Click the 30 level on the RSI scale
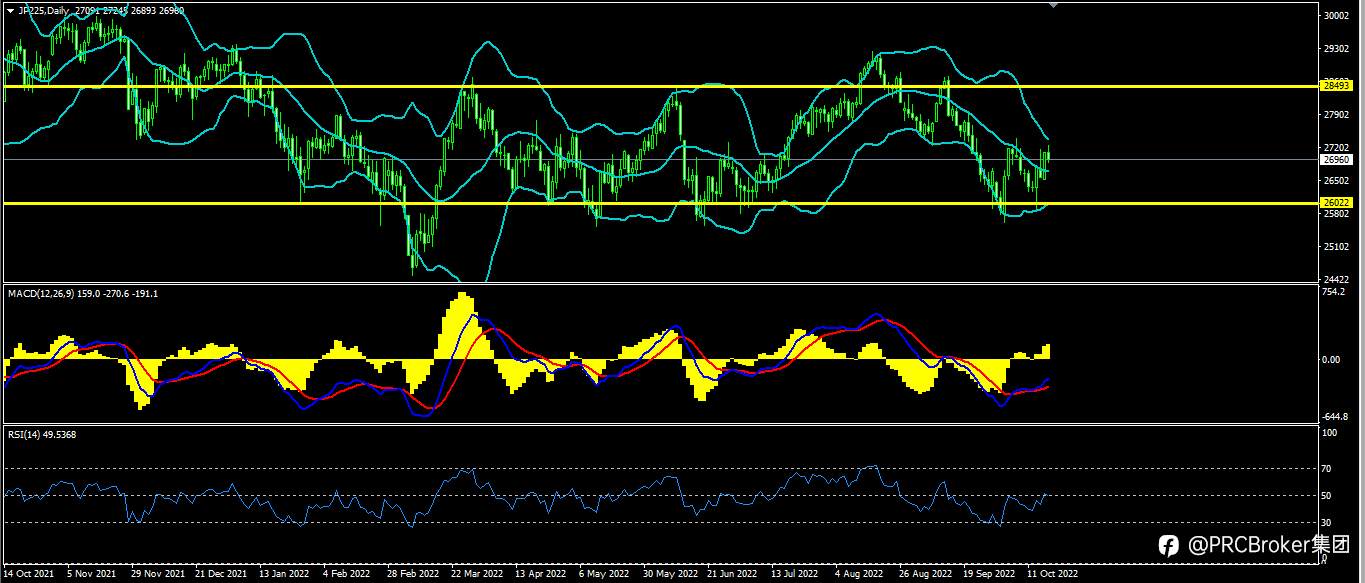The height and width of the screenshot is (583, 1365). tap(1328, 522)
